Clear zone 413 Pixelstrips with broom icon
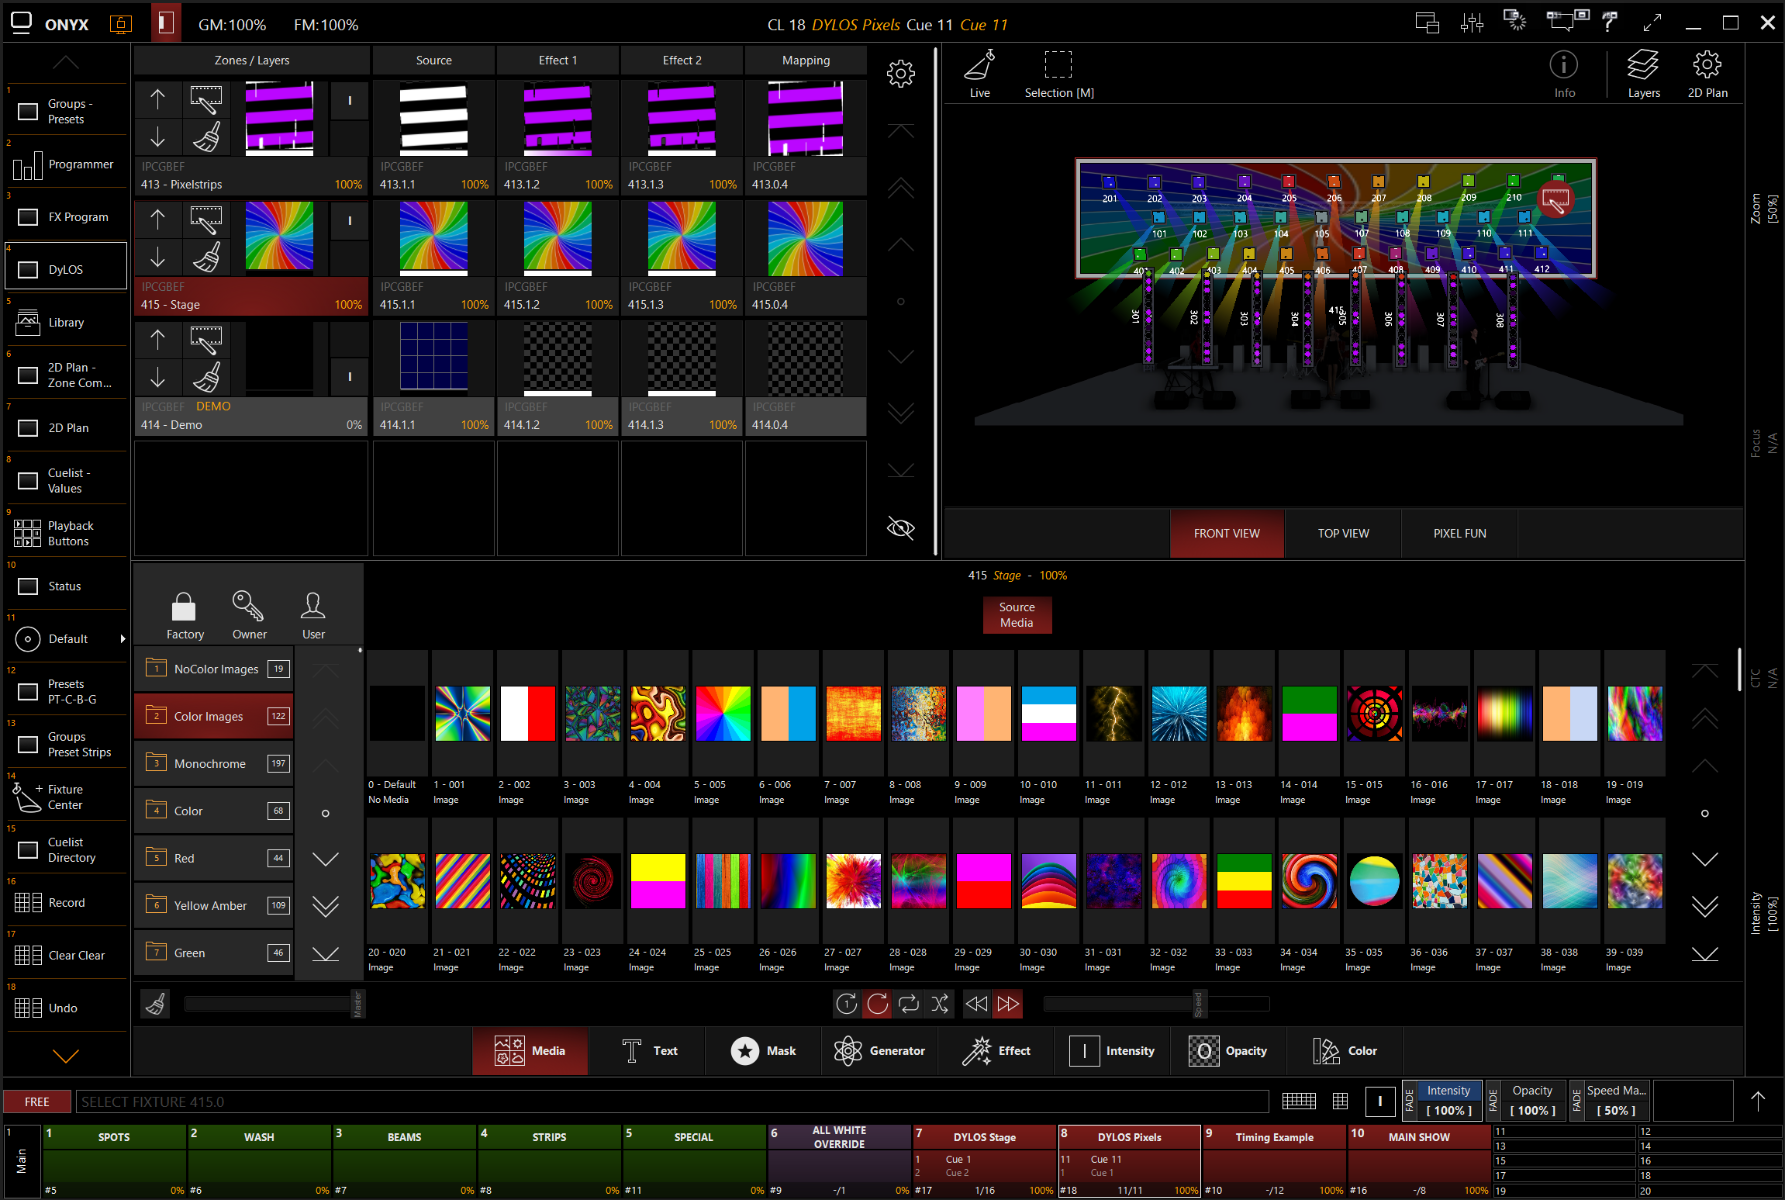The image size is (1785, 1200). (206, 136)
